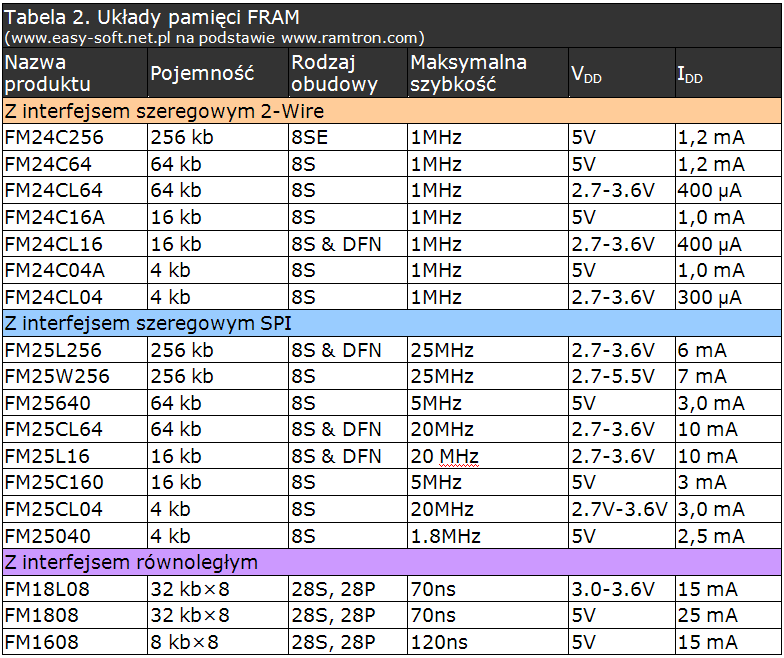Screen dimensions: 784x658
Task: Click the 256 kb capacity of FM24C256
Action: point(218,138)
